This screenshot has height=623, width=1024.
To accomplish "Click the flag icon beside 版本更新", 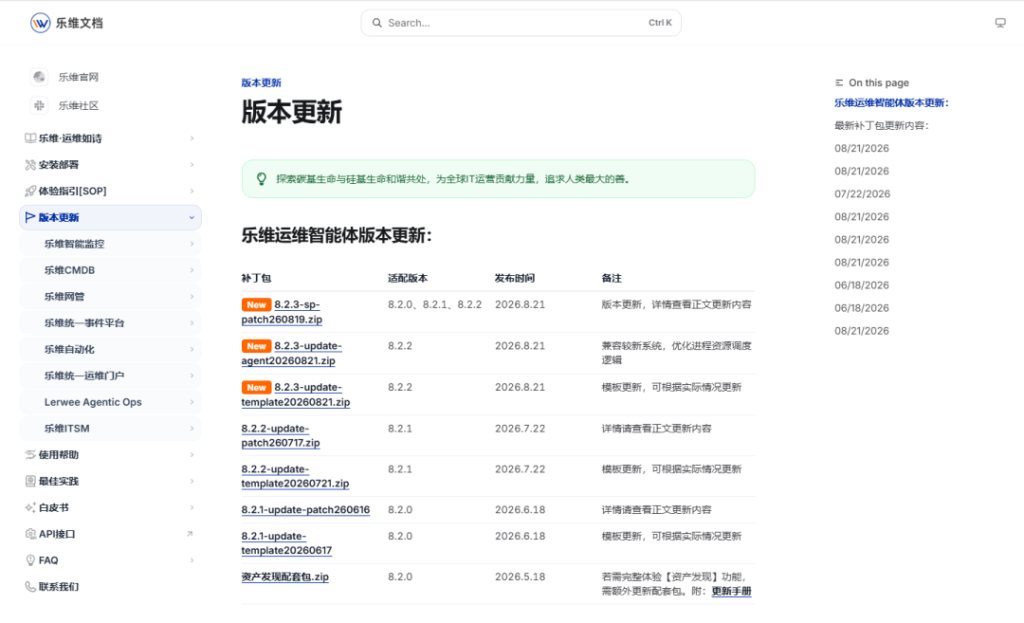I will tap(30, 217).
